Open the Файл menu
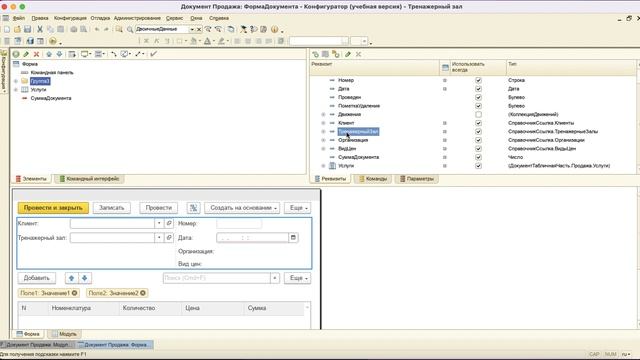This screenshot has height=360, width=640. 19,18
